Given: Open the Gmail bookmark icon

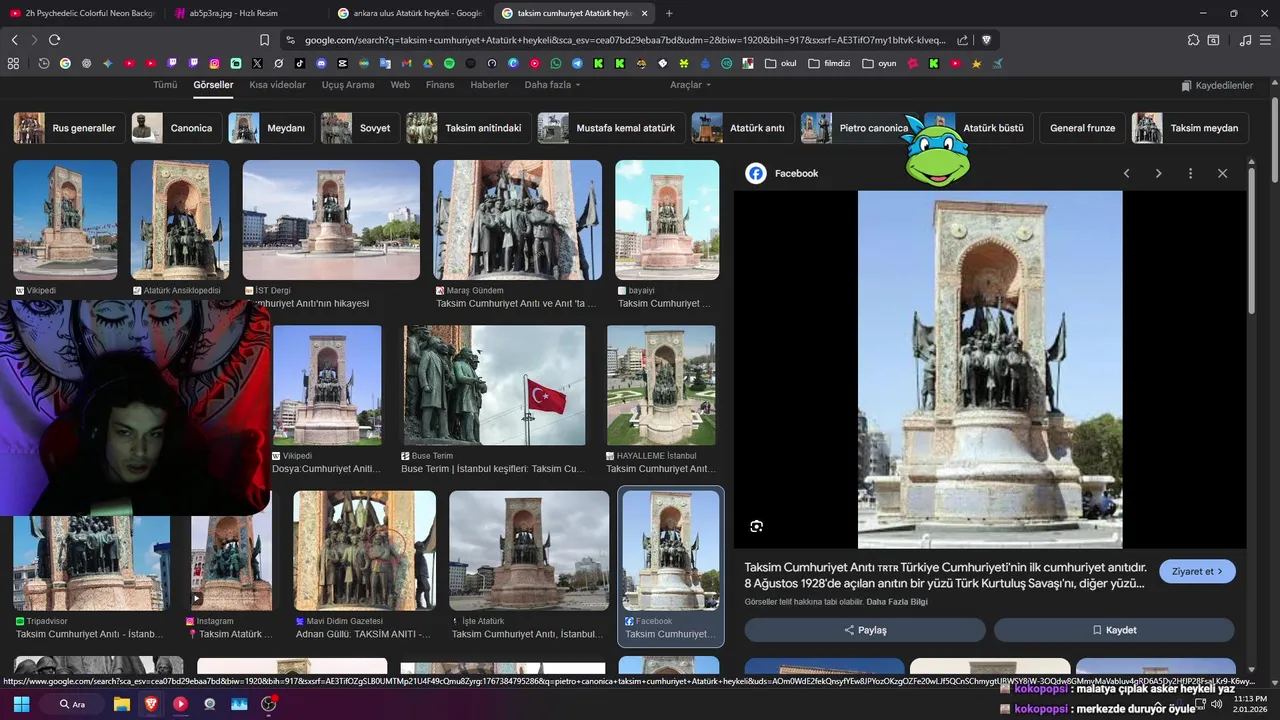Looking at the screenshot, I should (x=406, y=63).
